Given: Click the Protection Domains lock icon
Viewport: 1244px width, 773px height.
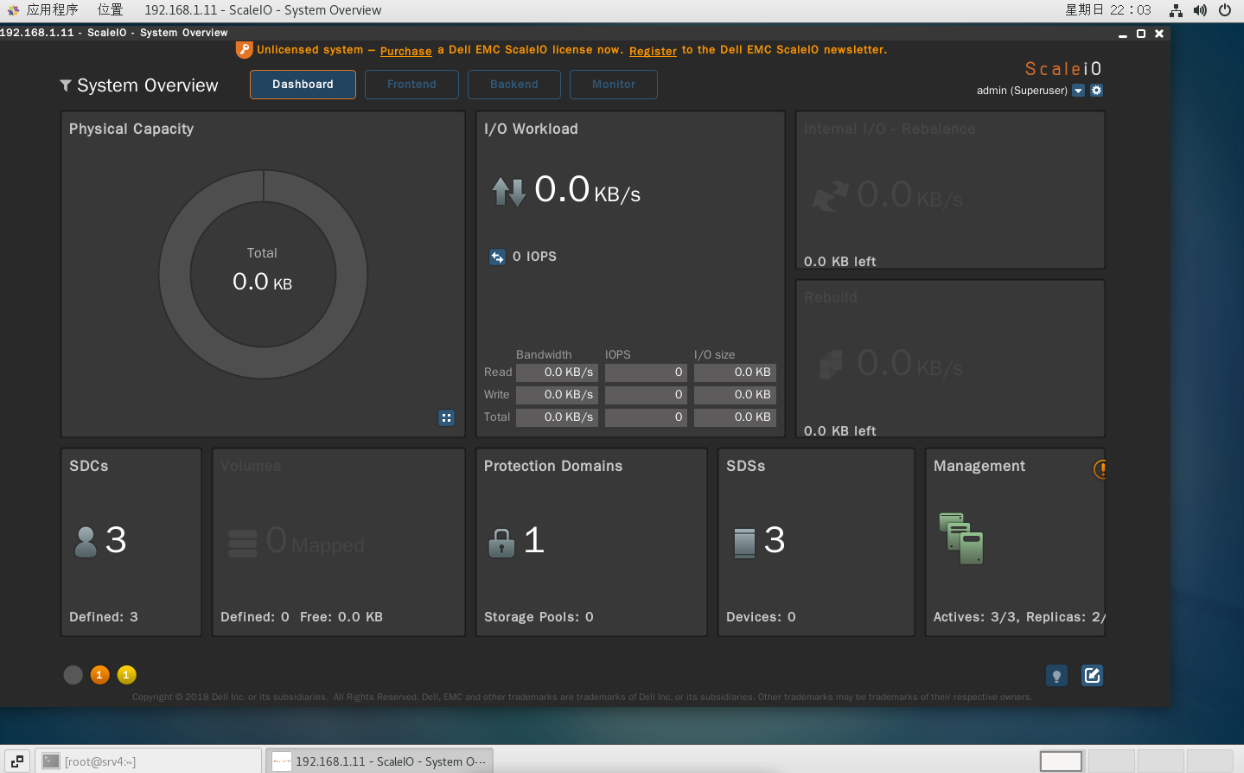Looking at the screenshot, I should click(x=501, y=542).
